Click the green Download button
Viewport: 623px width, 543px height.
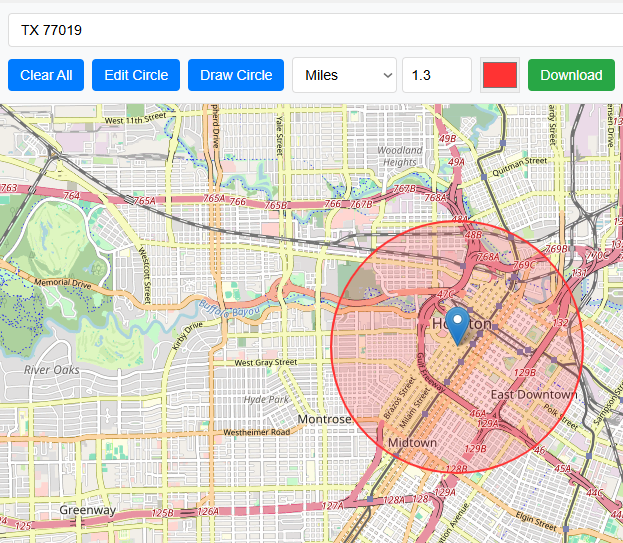(571, 75)
